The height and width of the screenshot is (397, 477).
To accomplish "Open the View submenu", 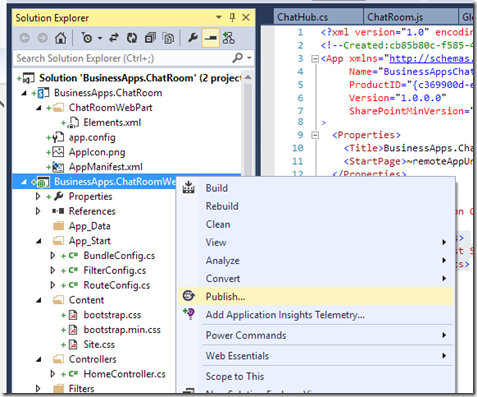I will pos(316,242).
